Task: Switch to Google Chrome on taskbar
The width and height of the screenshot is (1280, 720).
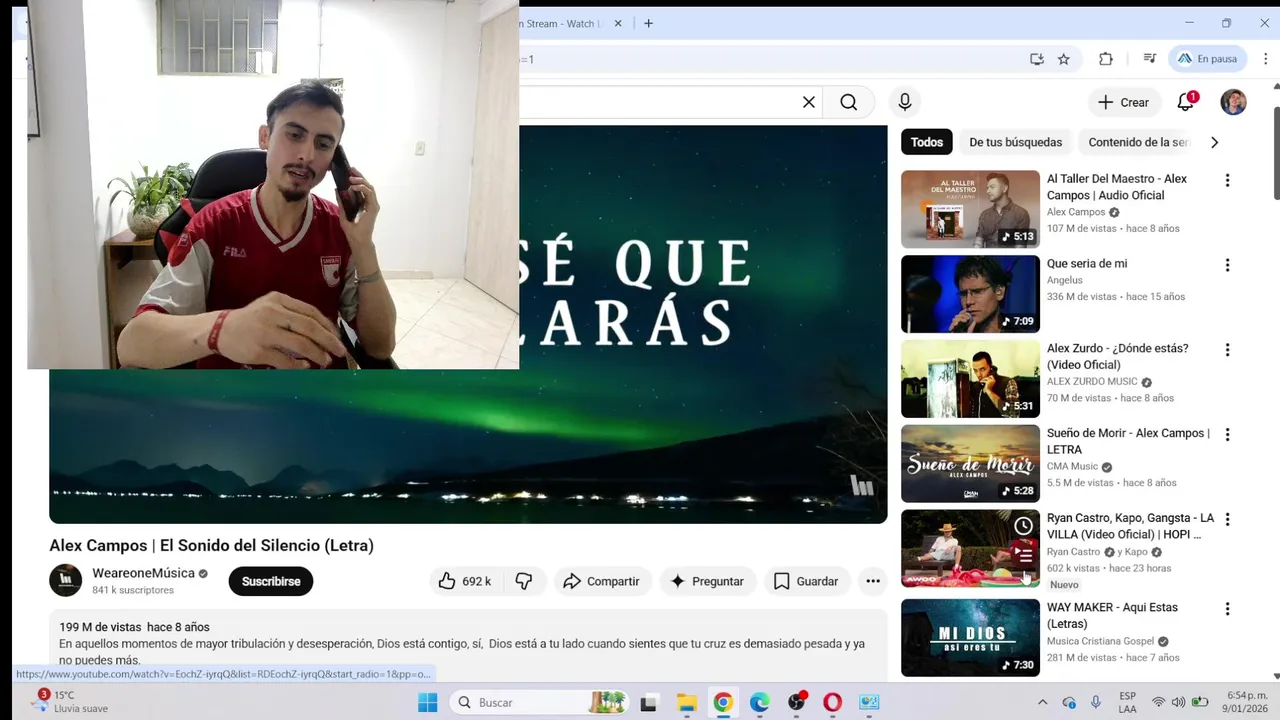Action: pos(723,702)
